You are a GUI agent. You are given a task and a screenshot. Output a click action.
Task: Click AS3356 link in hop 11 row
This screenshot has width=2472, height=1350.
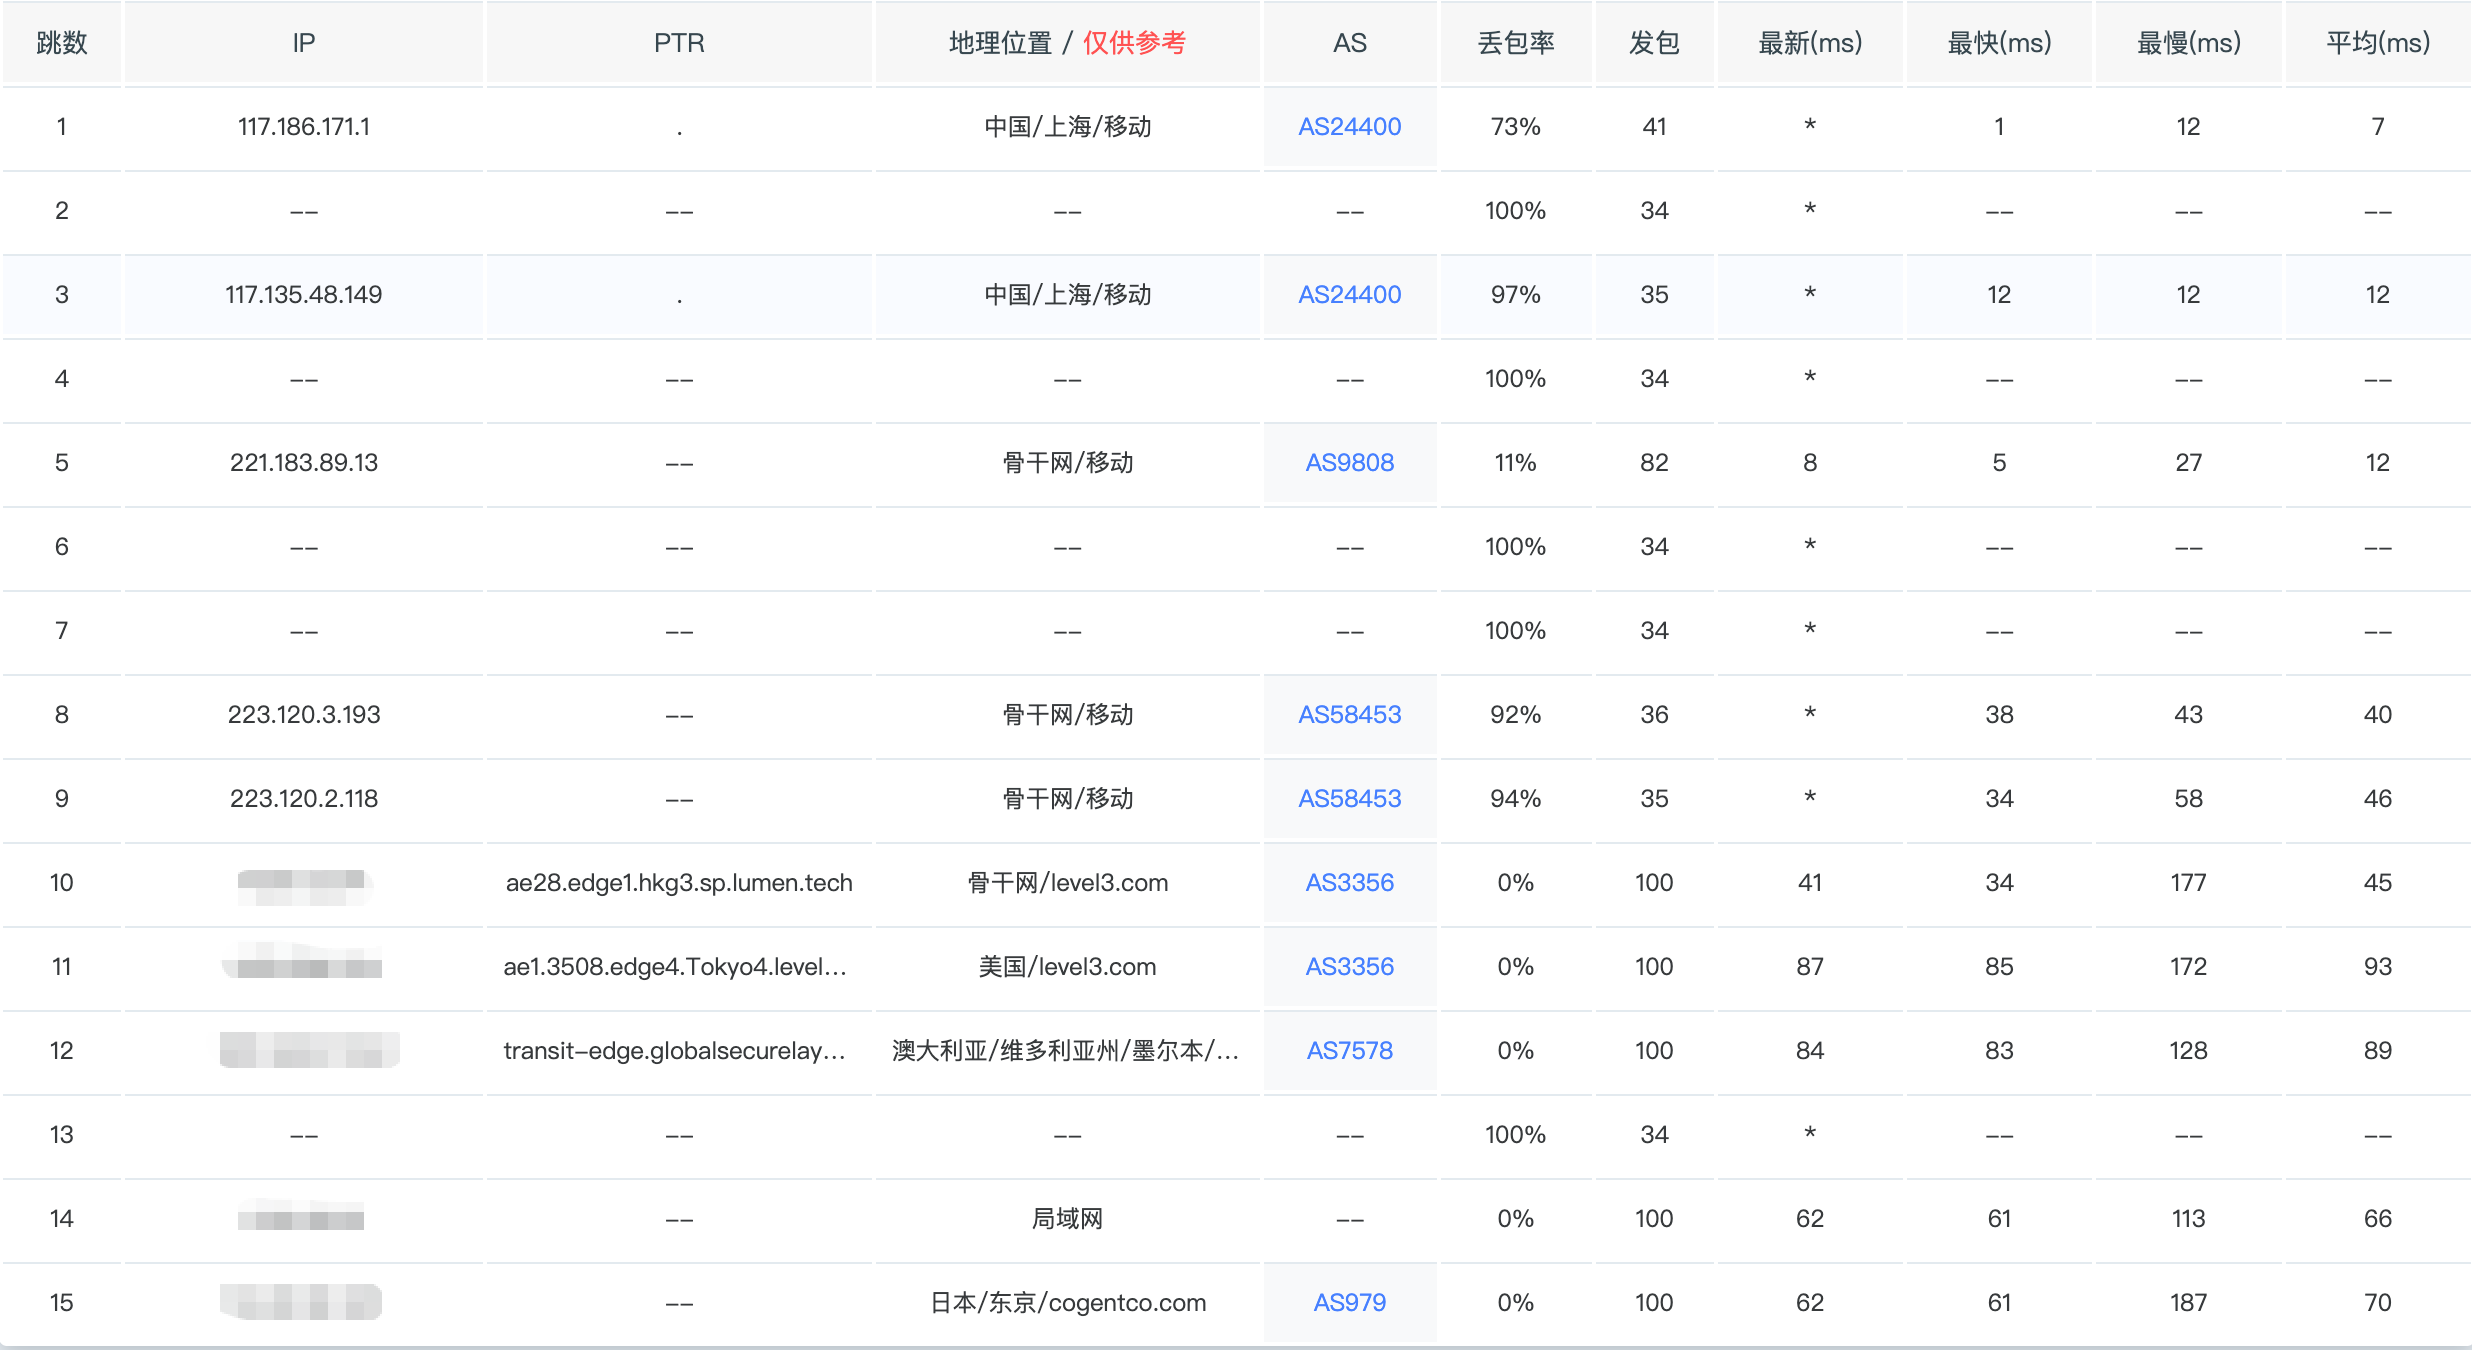point(1349,967)
